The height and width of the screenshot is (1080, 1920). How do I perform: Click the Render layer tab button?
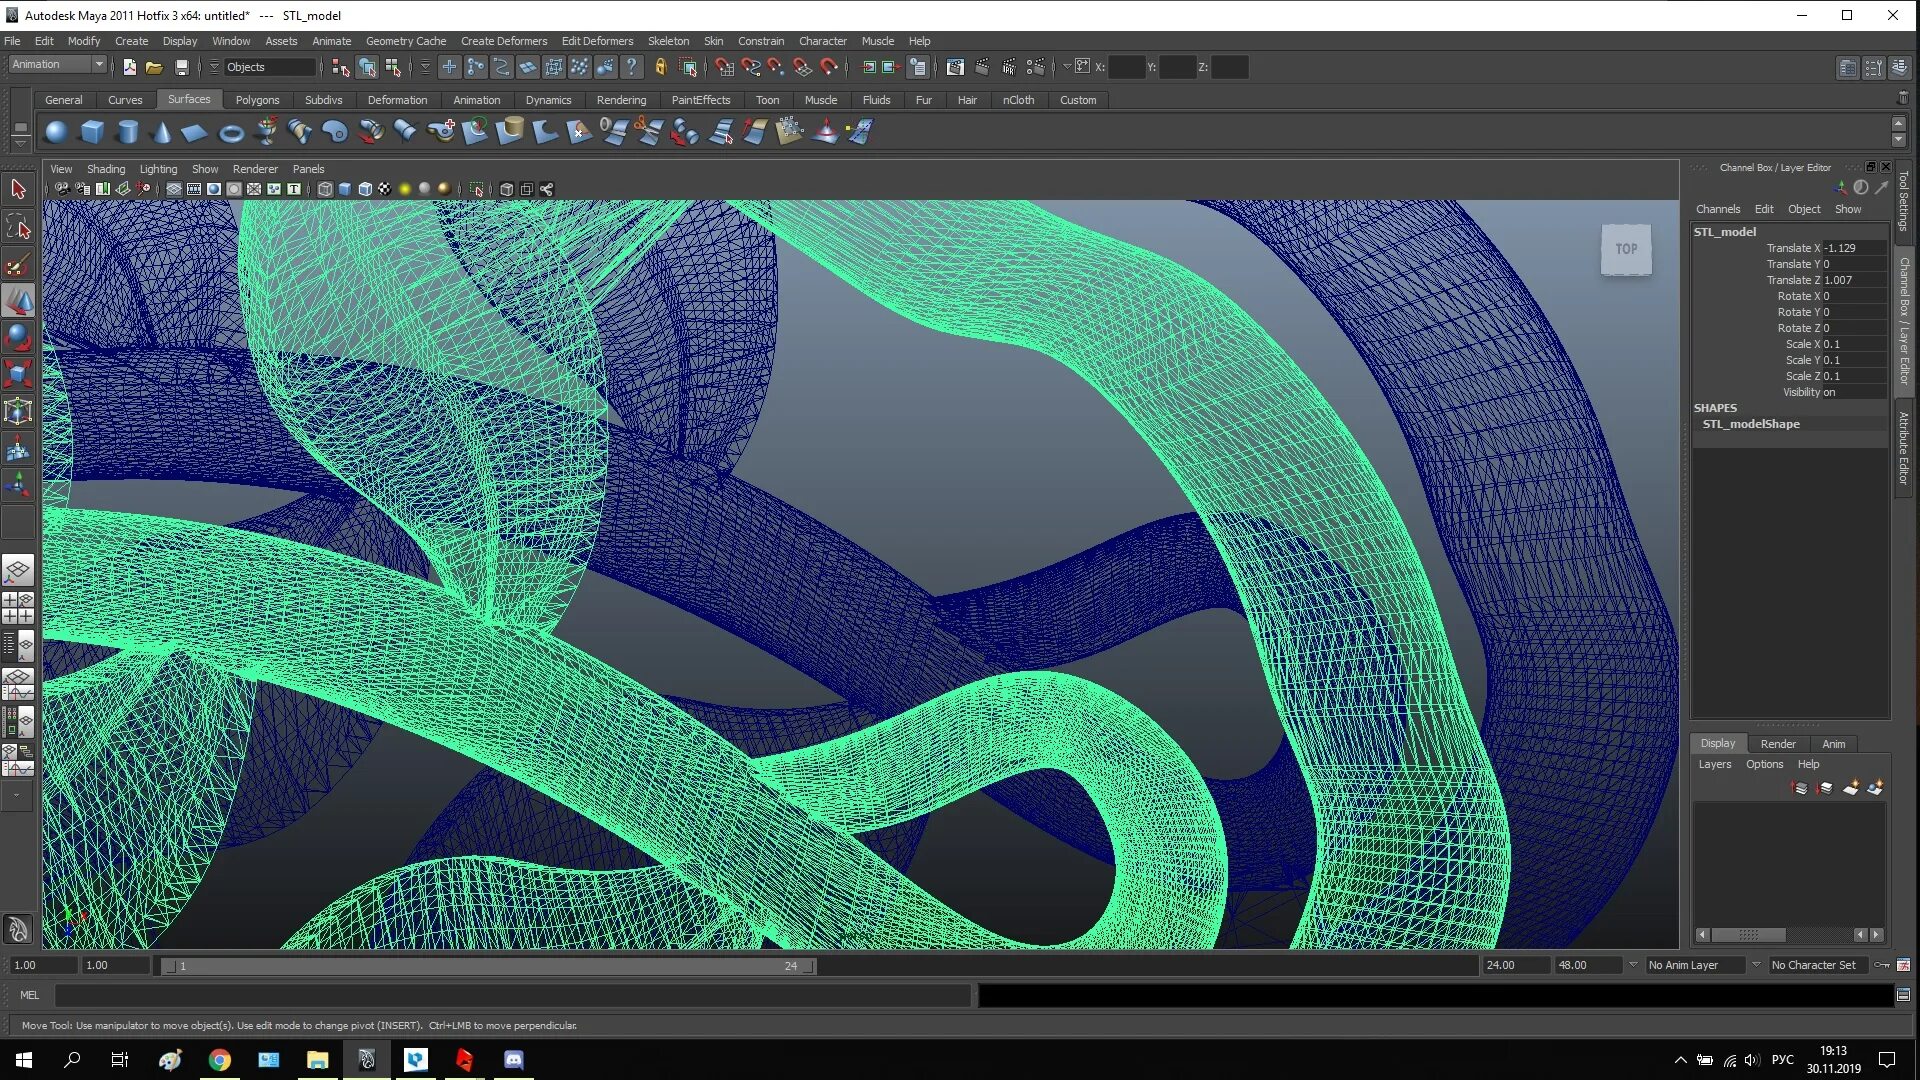[1777, 744]
